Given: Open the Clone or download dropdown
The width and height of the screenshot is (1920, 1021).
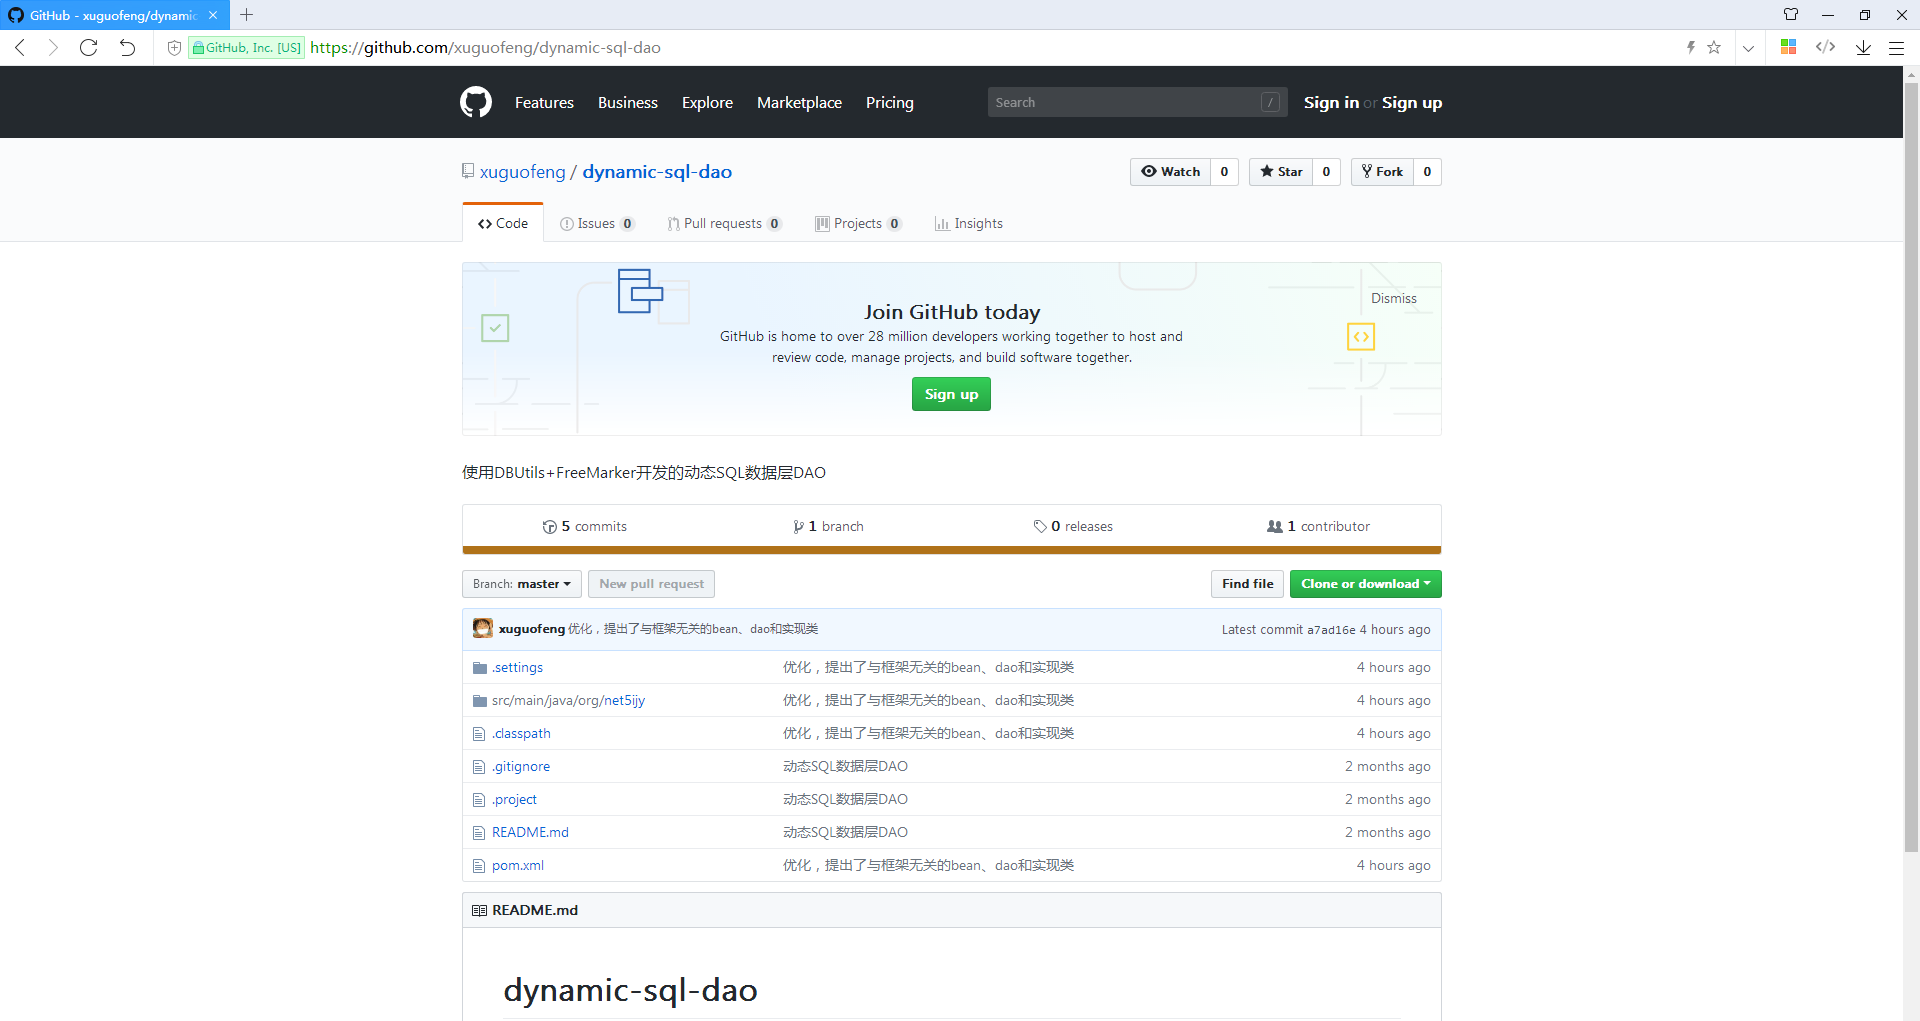Looking at the screenshot, I should (1365, 584).
